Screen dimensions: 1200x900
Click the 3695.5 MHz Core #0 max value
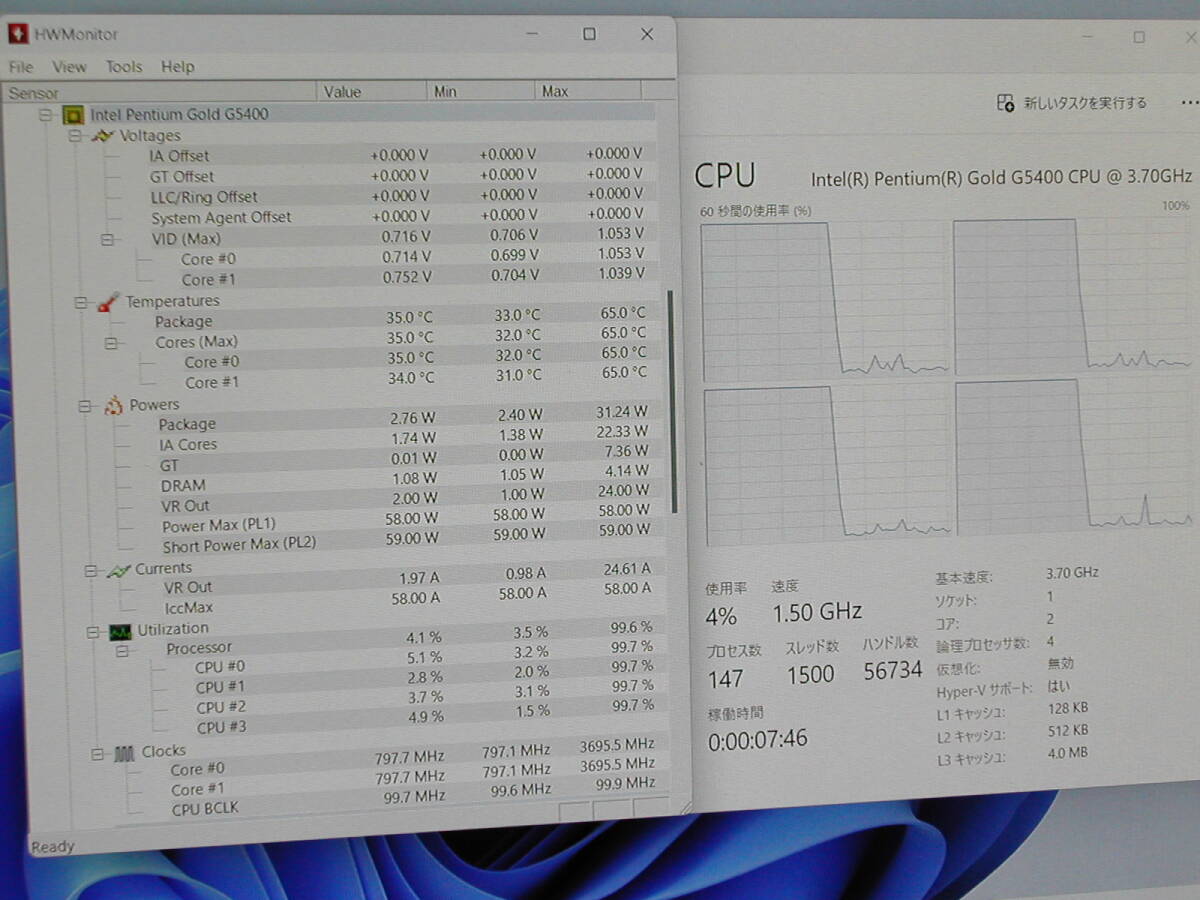pyautogui.click(x=616, y=745)
